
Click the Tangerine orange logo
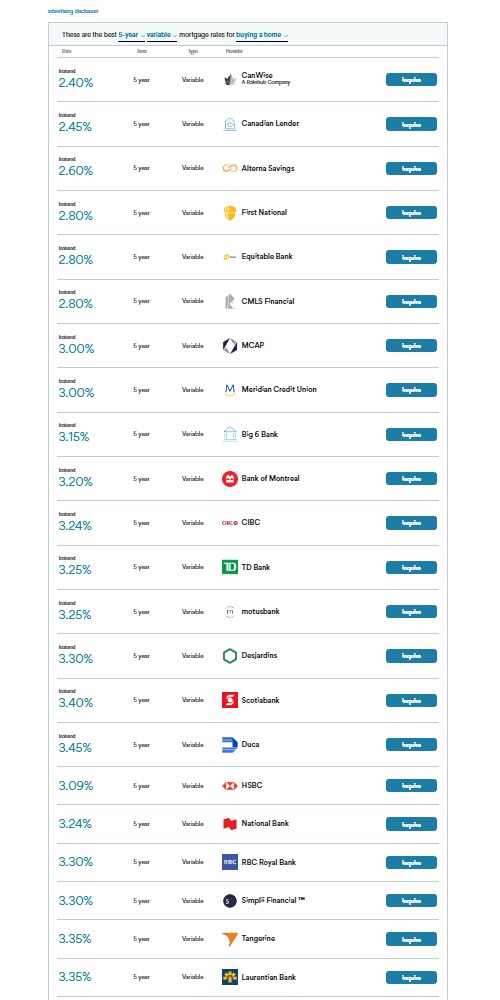(x=230, y=939)
